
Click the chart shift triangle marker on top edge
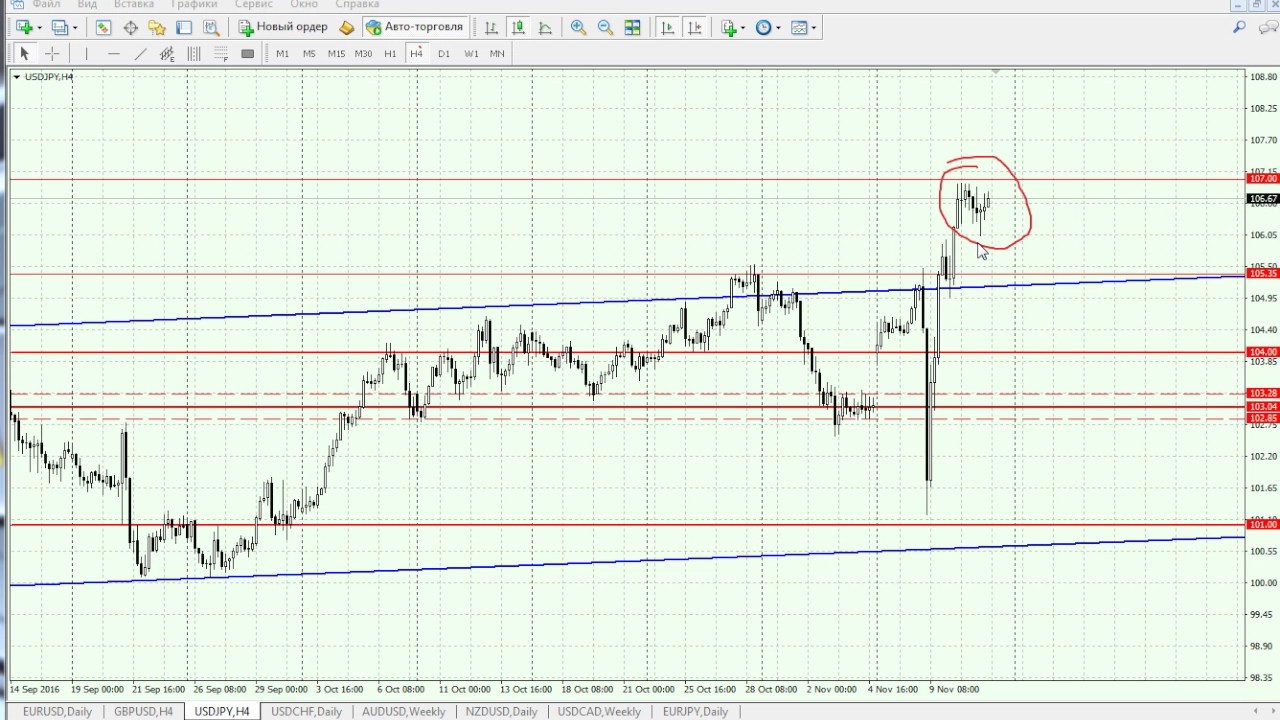click(x=996, y=72)
